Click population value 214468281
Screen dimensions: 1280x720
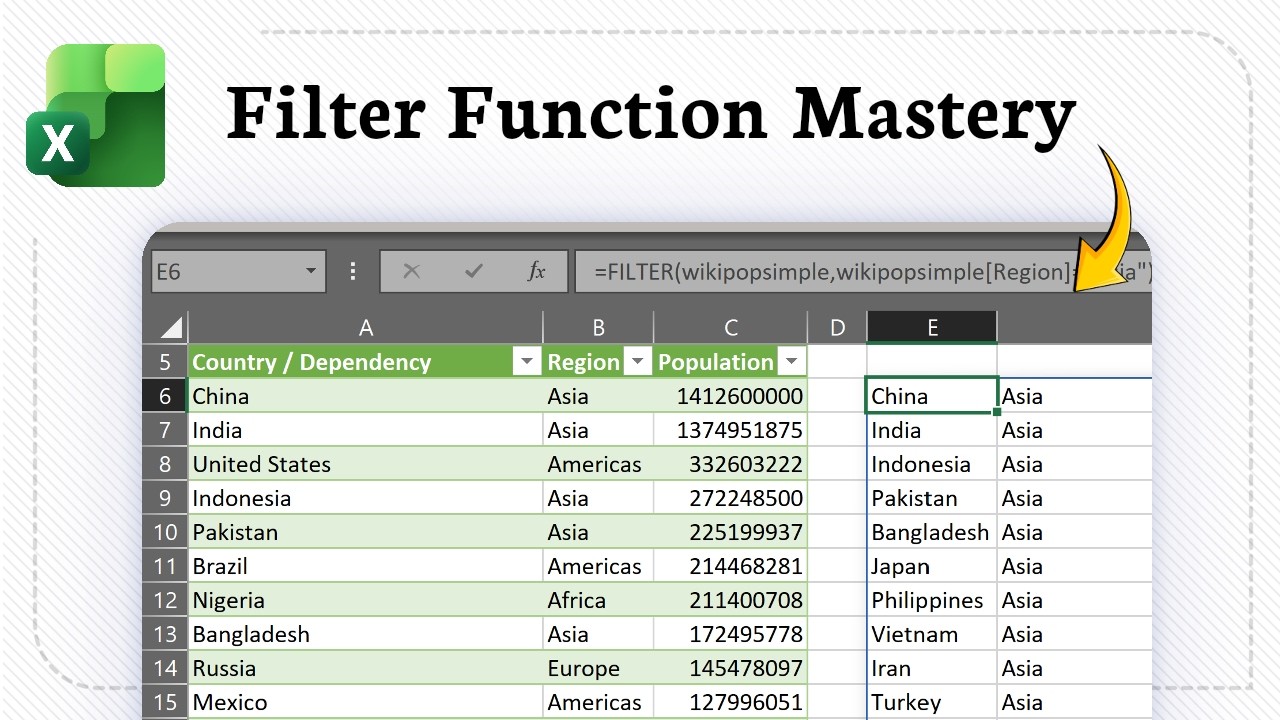[731, 566]
